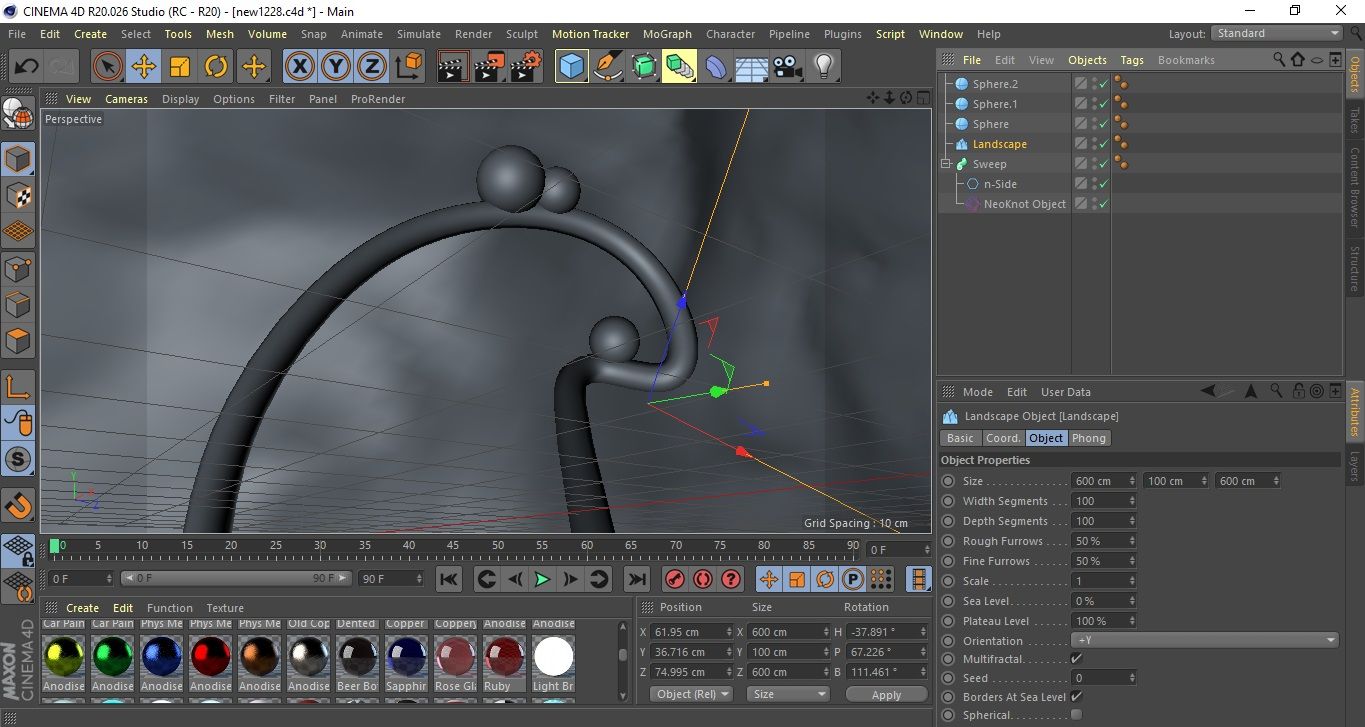Open the Sculpt menu

click(x=522, y=34)
